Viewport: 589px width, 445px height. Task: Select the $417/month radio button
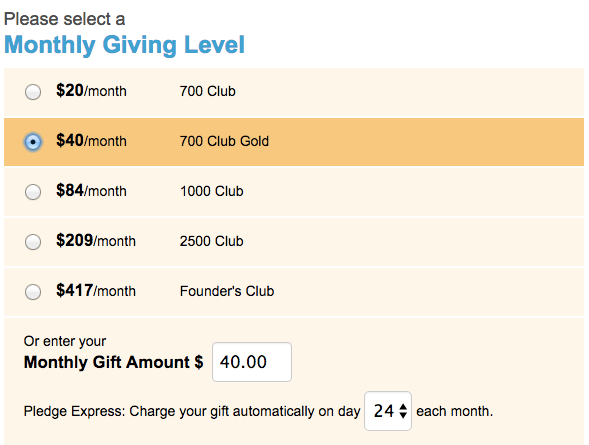(x=33, y=292)
